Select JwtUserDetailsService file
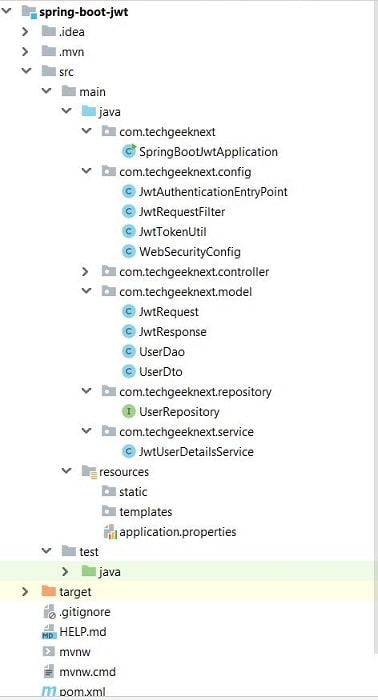 (196, 452)
